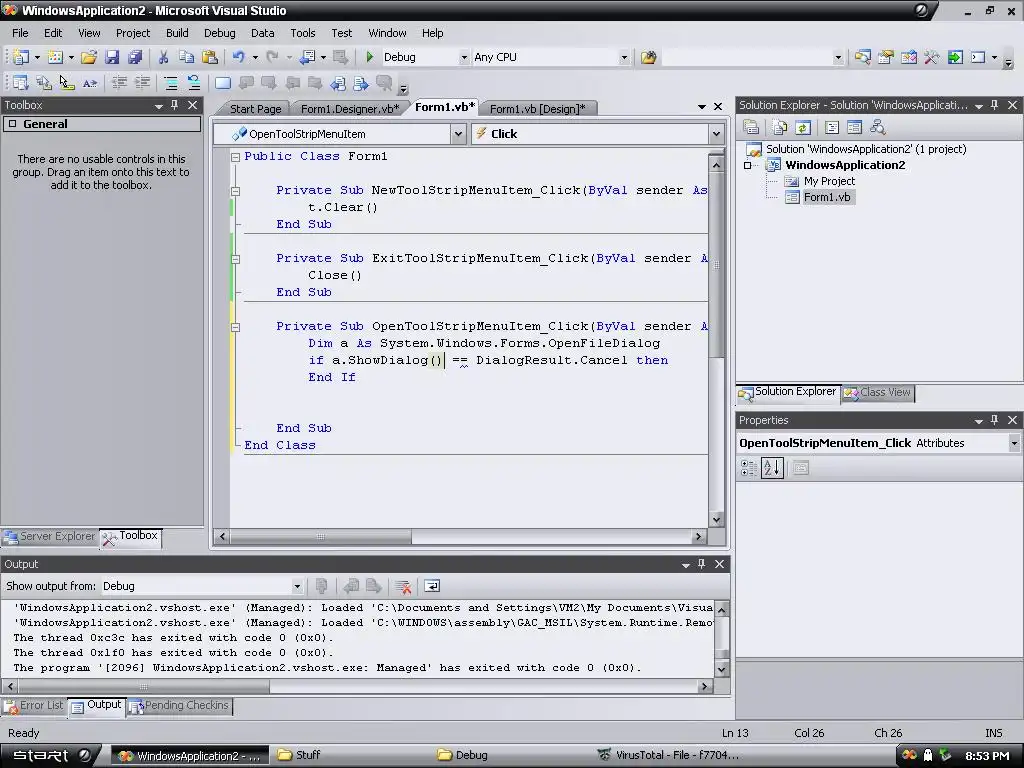Viewport: 1024px width, 768px height.
Task: Open the Object Browser toolbar icon
Action: (x=908, y=57)
